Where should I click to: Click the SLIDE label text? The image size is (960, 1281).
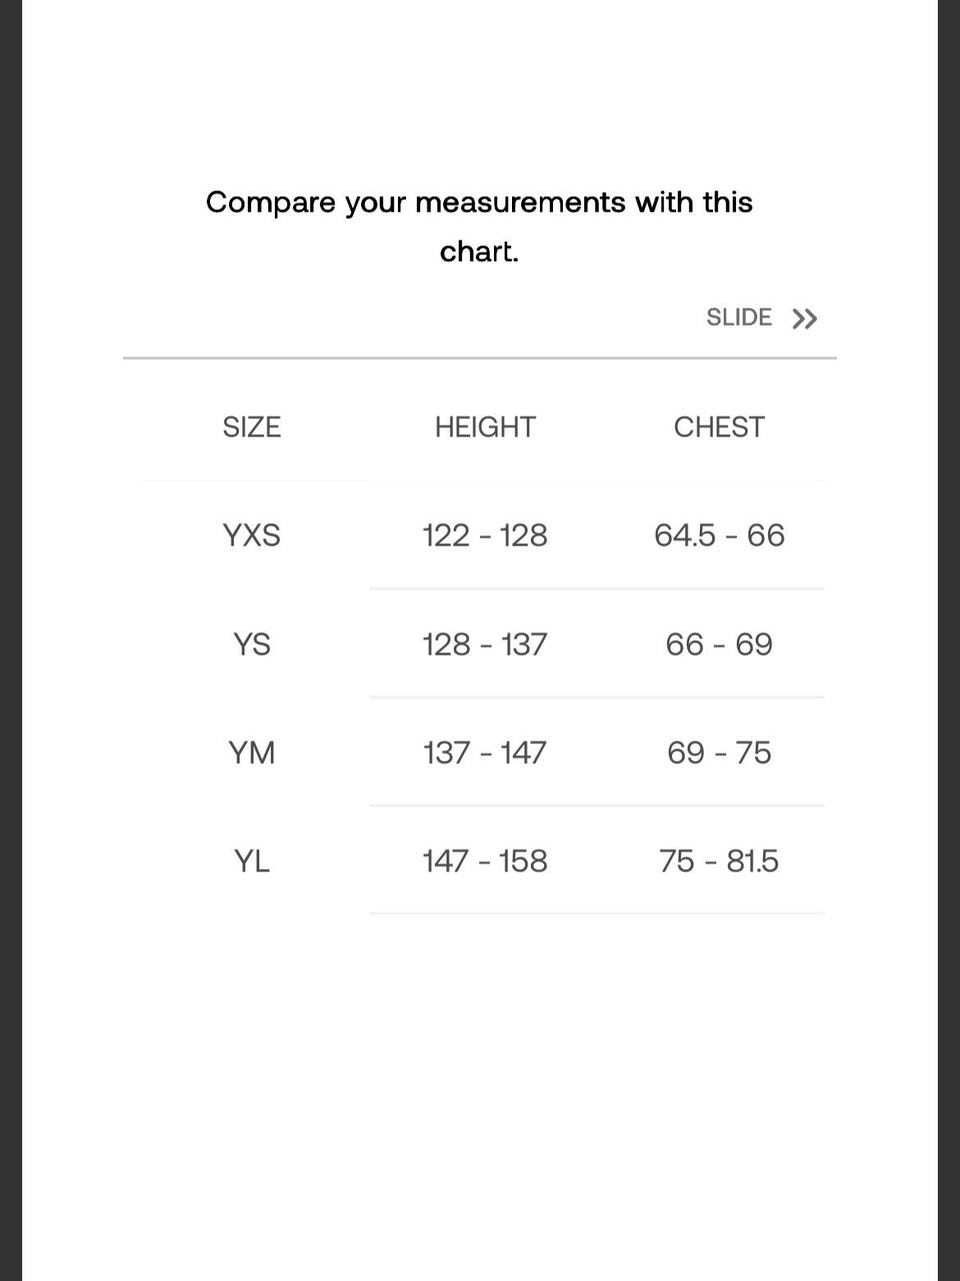pyautogui.click(x=739, y=318)
